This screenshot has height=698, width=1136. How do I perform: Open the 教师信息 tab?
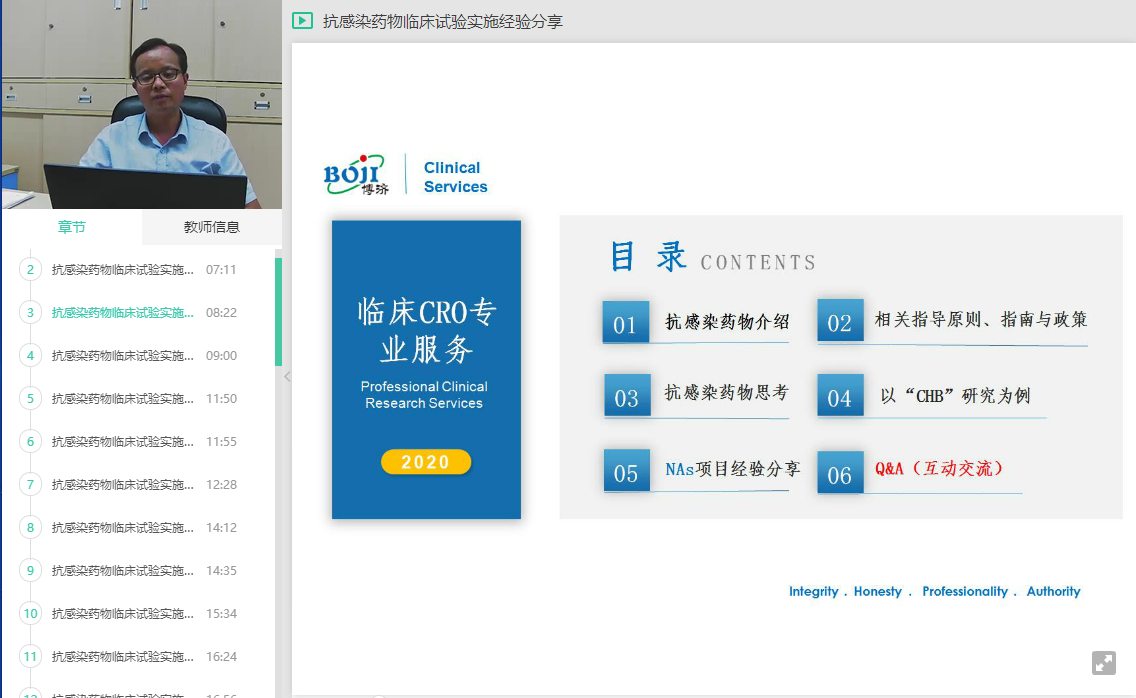pos(211,227)
